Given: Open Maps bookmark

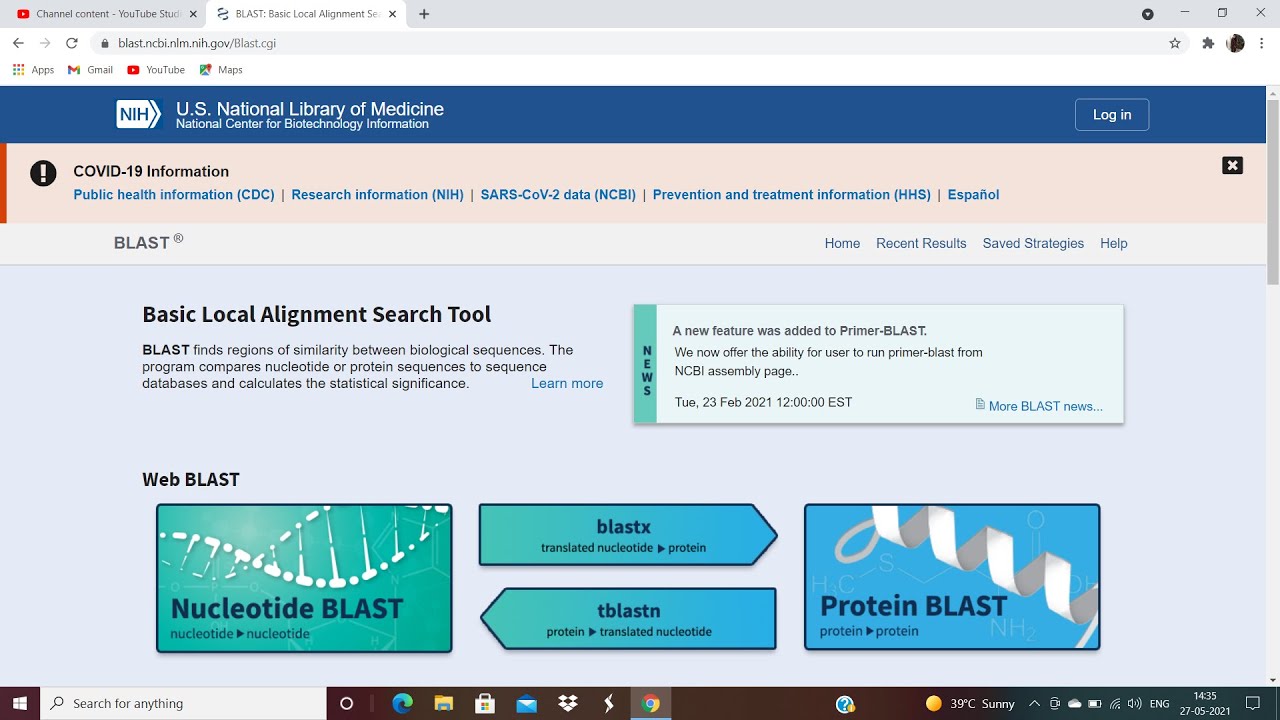Looking at the screenshot, I should point(221,70).
